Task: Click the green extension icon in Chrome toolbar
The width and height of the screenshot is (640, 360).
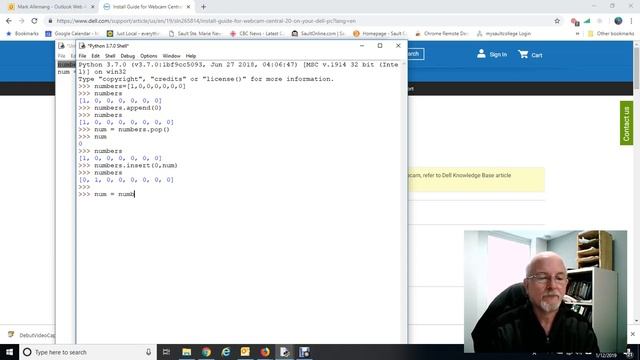Action: click(587, 21)
